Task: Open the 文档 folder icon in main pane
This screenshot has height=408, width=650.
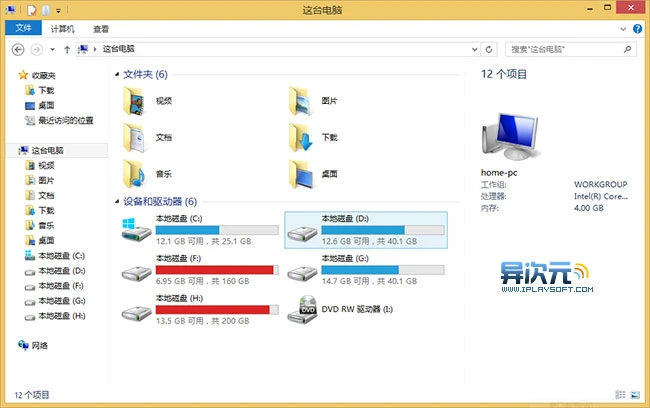Action: (x=134, y=137)
